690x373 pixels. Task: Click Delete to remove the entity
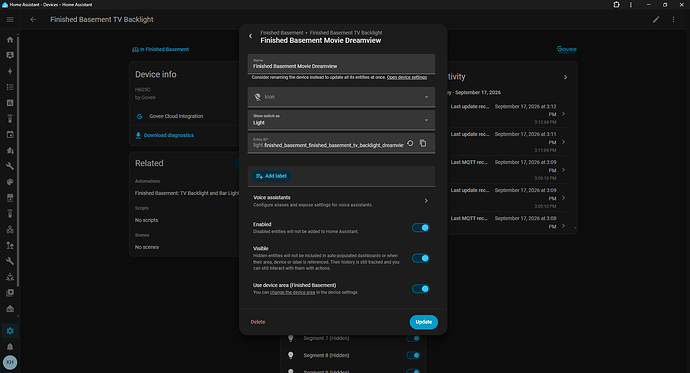(258, 322)
